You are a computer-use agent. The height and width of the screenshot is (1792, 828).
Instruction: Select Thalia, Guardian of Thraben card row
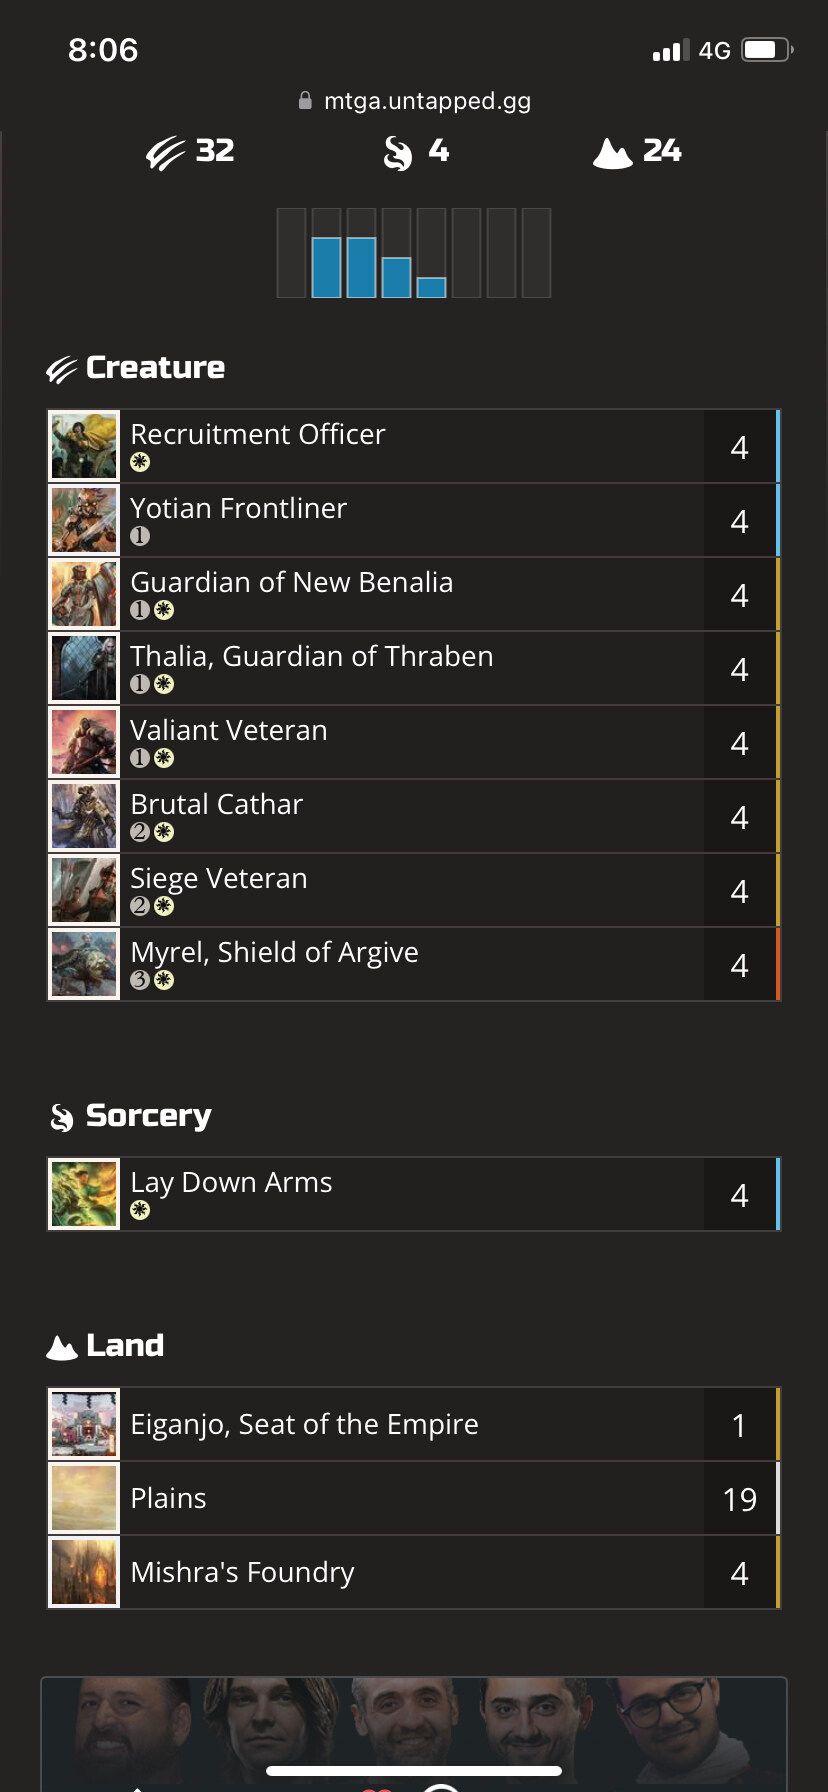click(x=414, y=667)
